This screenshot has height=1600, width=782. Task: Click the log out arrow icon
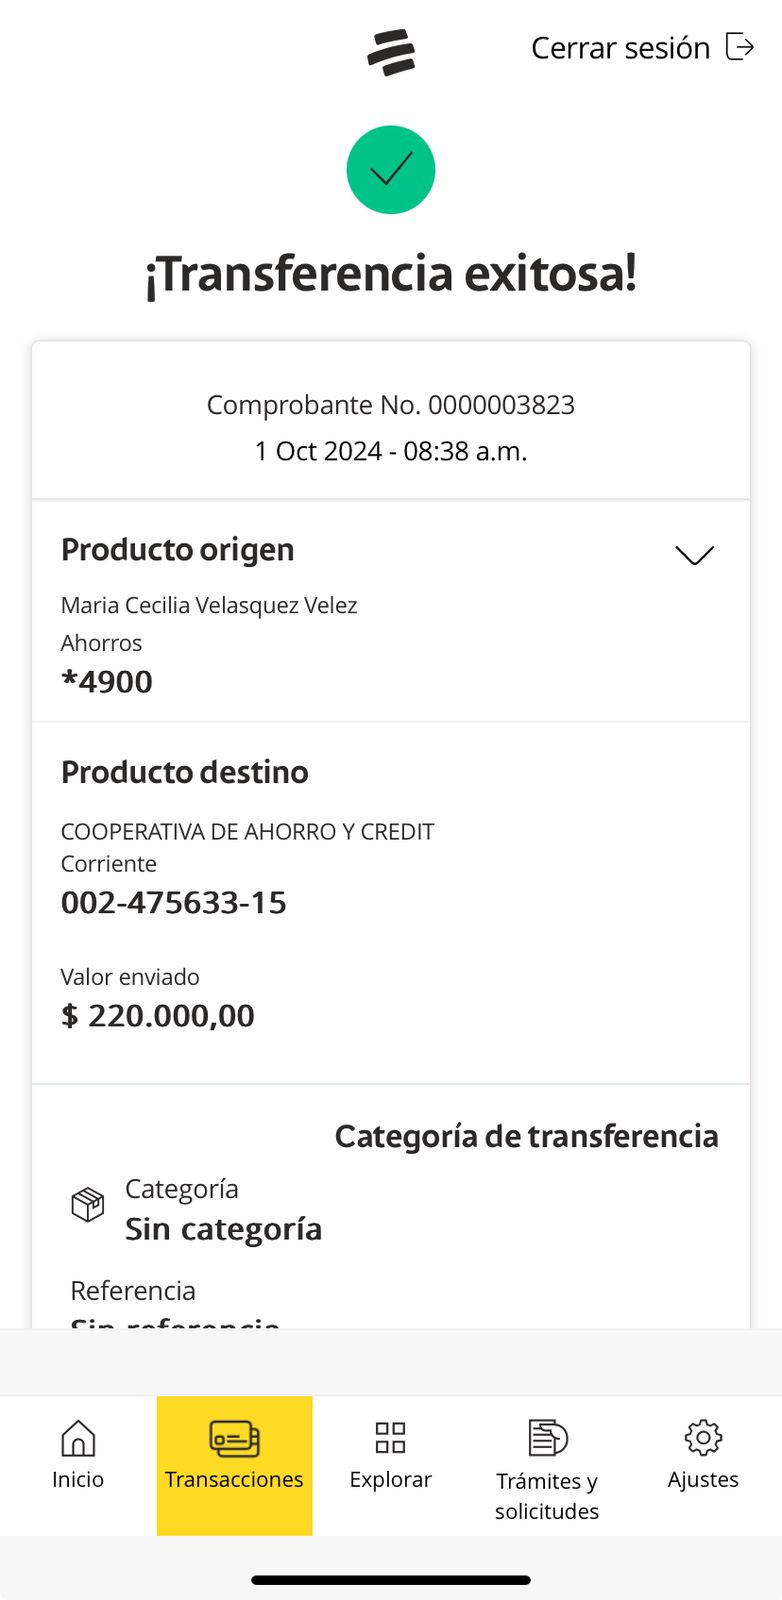(x=740, y=47)
